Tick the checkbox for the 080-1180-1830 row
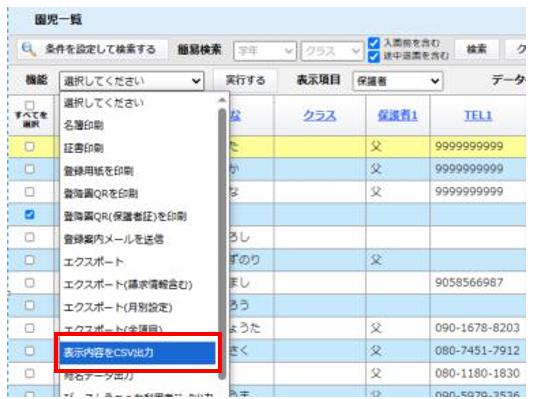Viewport: 533px width, 399px height. 30,374
